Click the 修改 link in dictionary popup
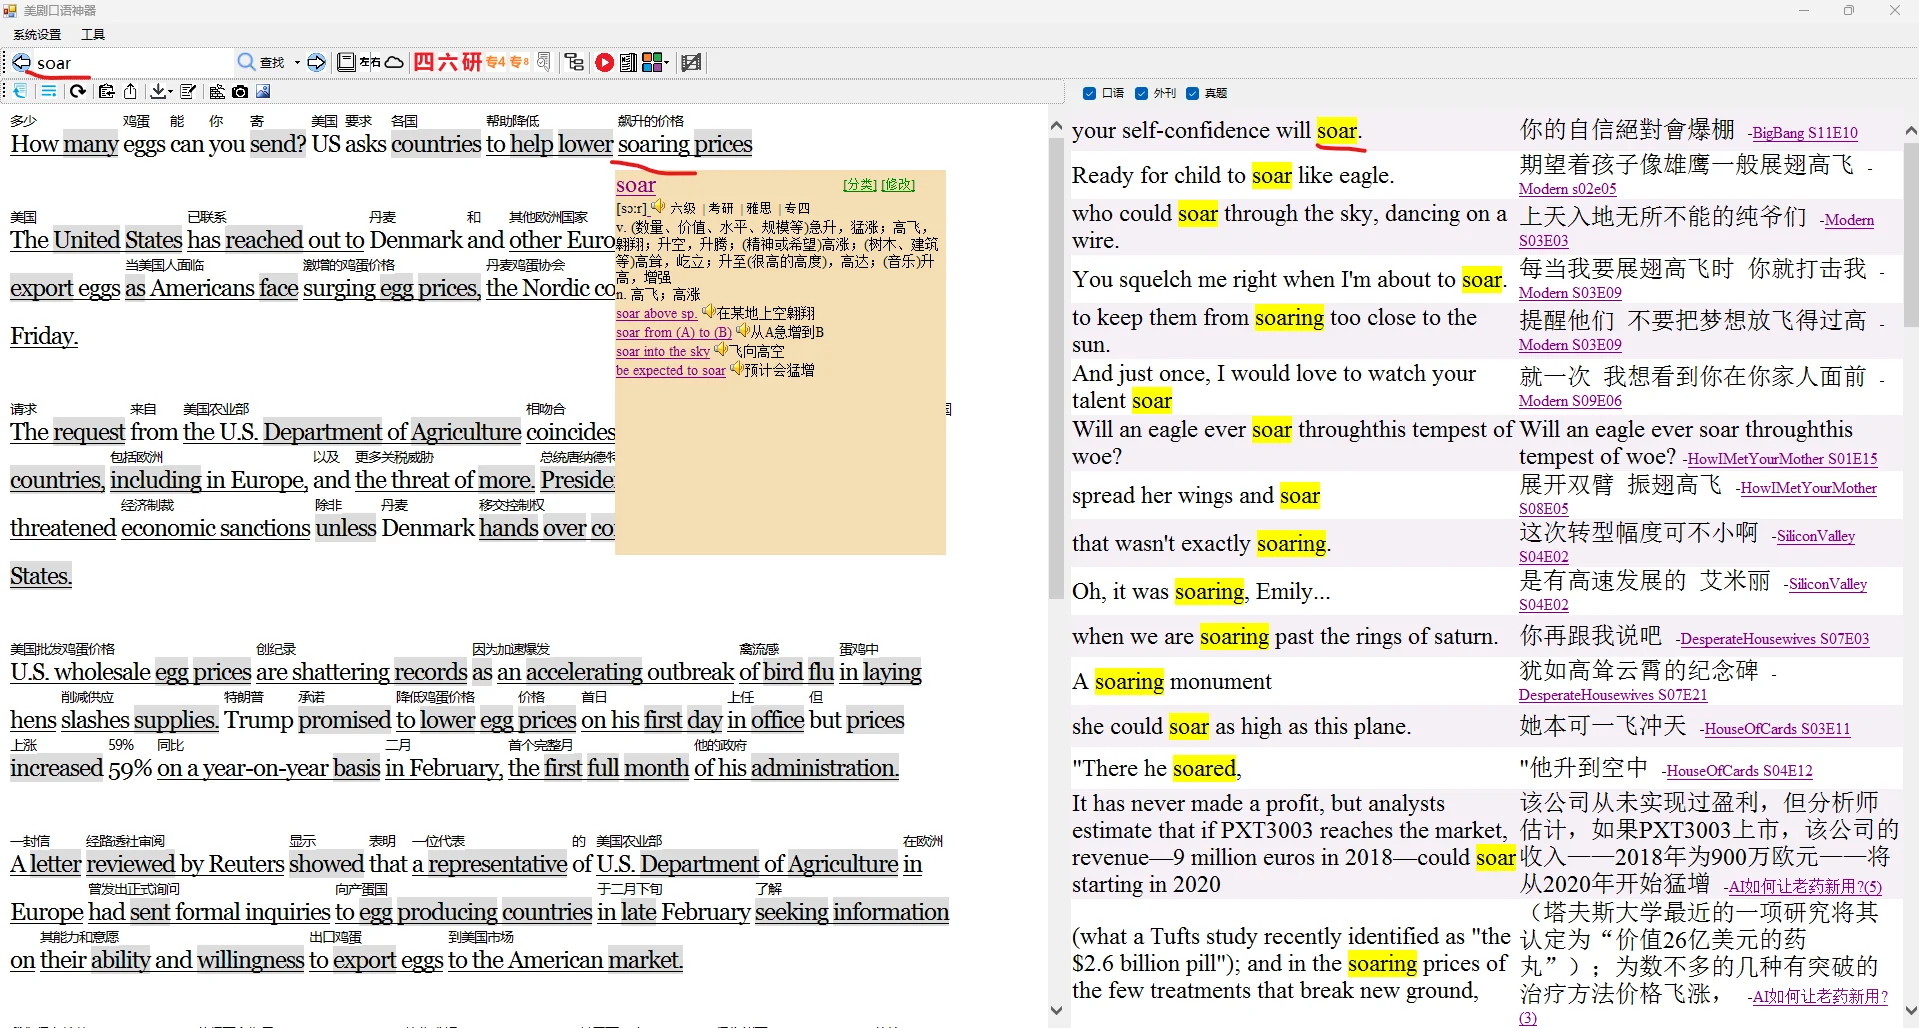Viewport: 1919px width, 1028px height. [x=898, y=184]
